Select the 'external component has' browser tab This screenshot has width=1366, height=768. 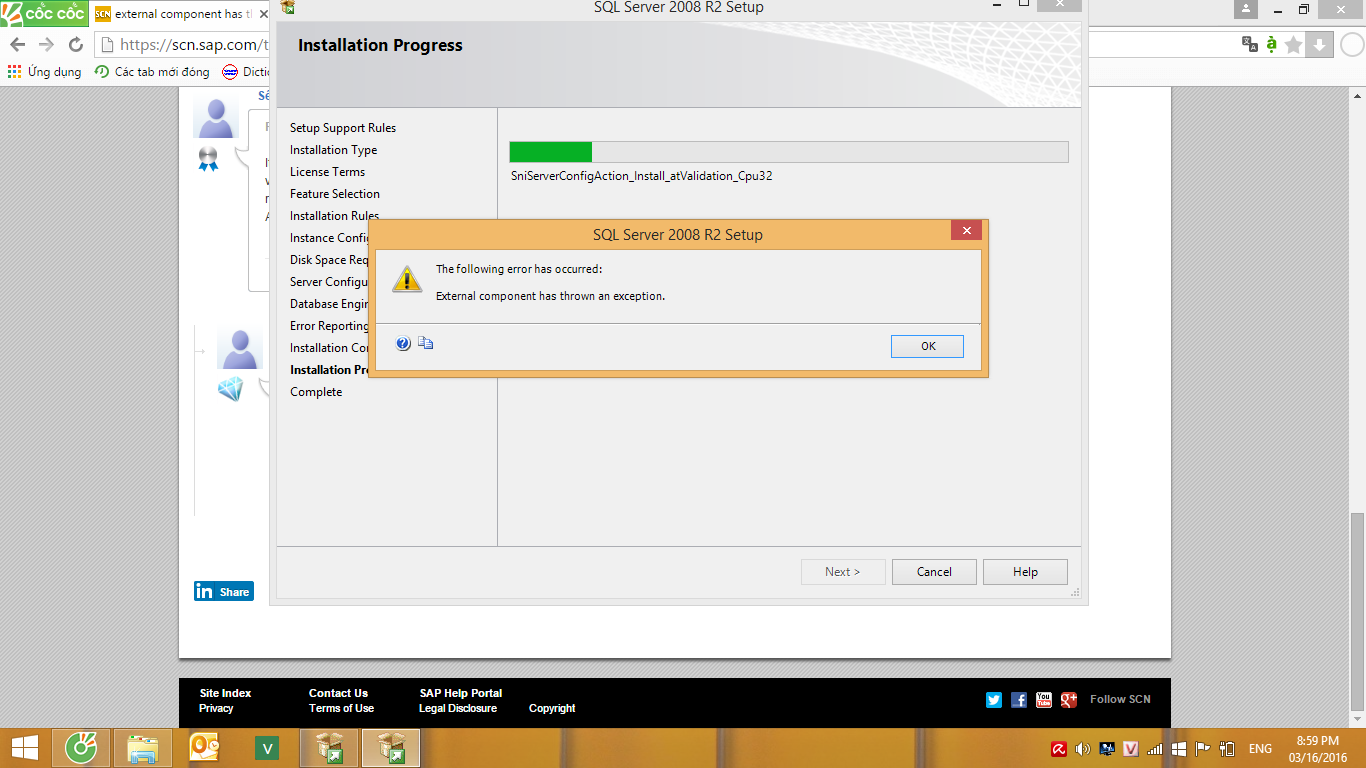pyautogui.click(x=181, y=14)
